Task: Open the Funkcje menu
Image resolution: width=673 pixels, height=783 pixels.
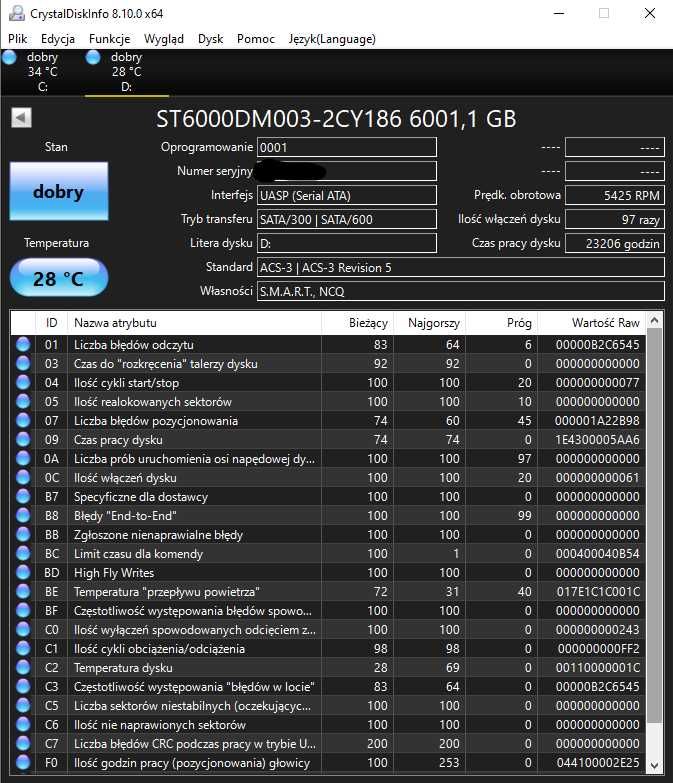Action: point(109,39)
